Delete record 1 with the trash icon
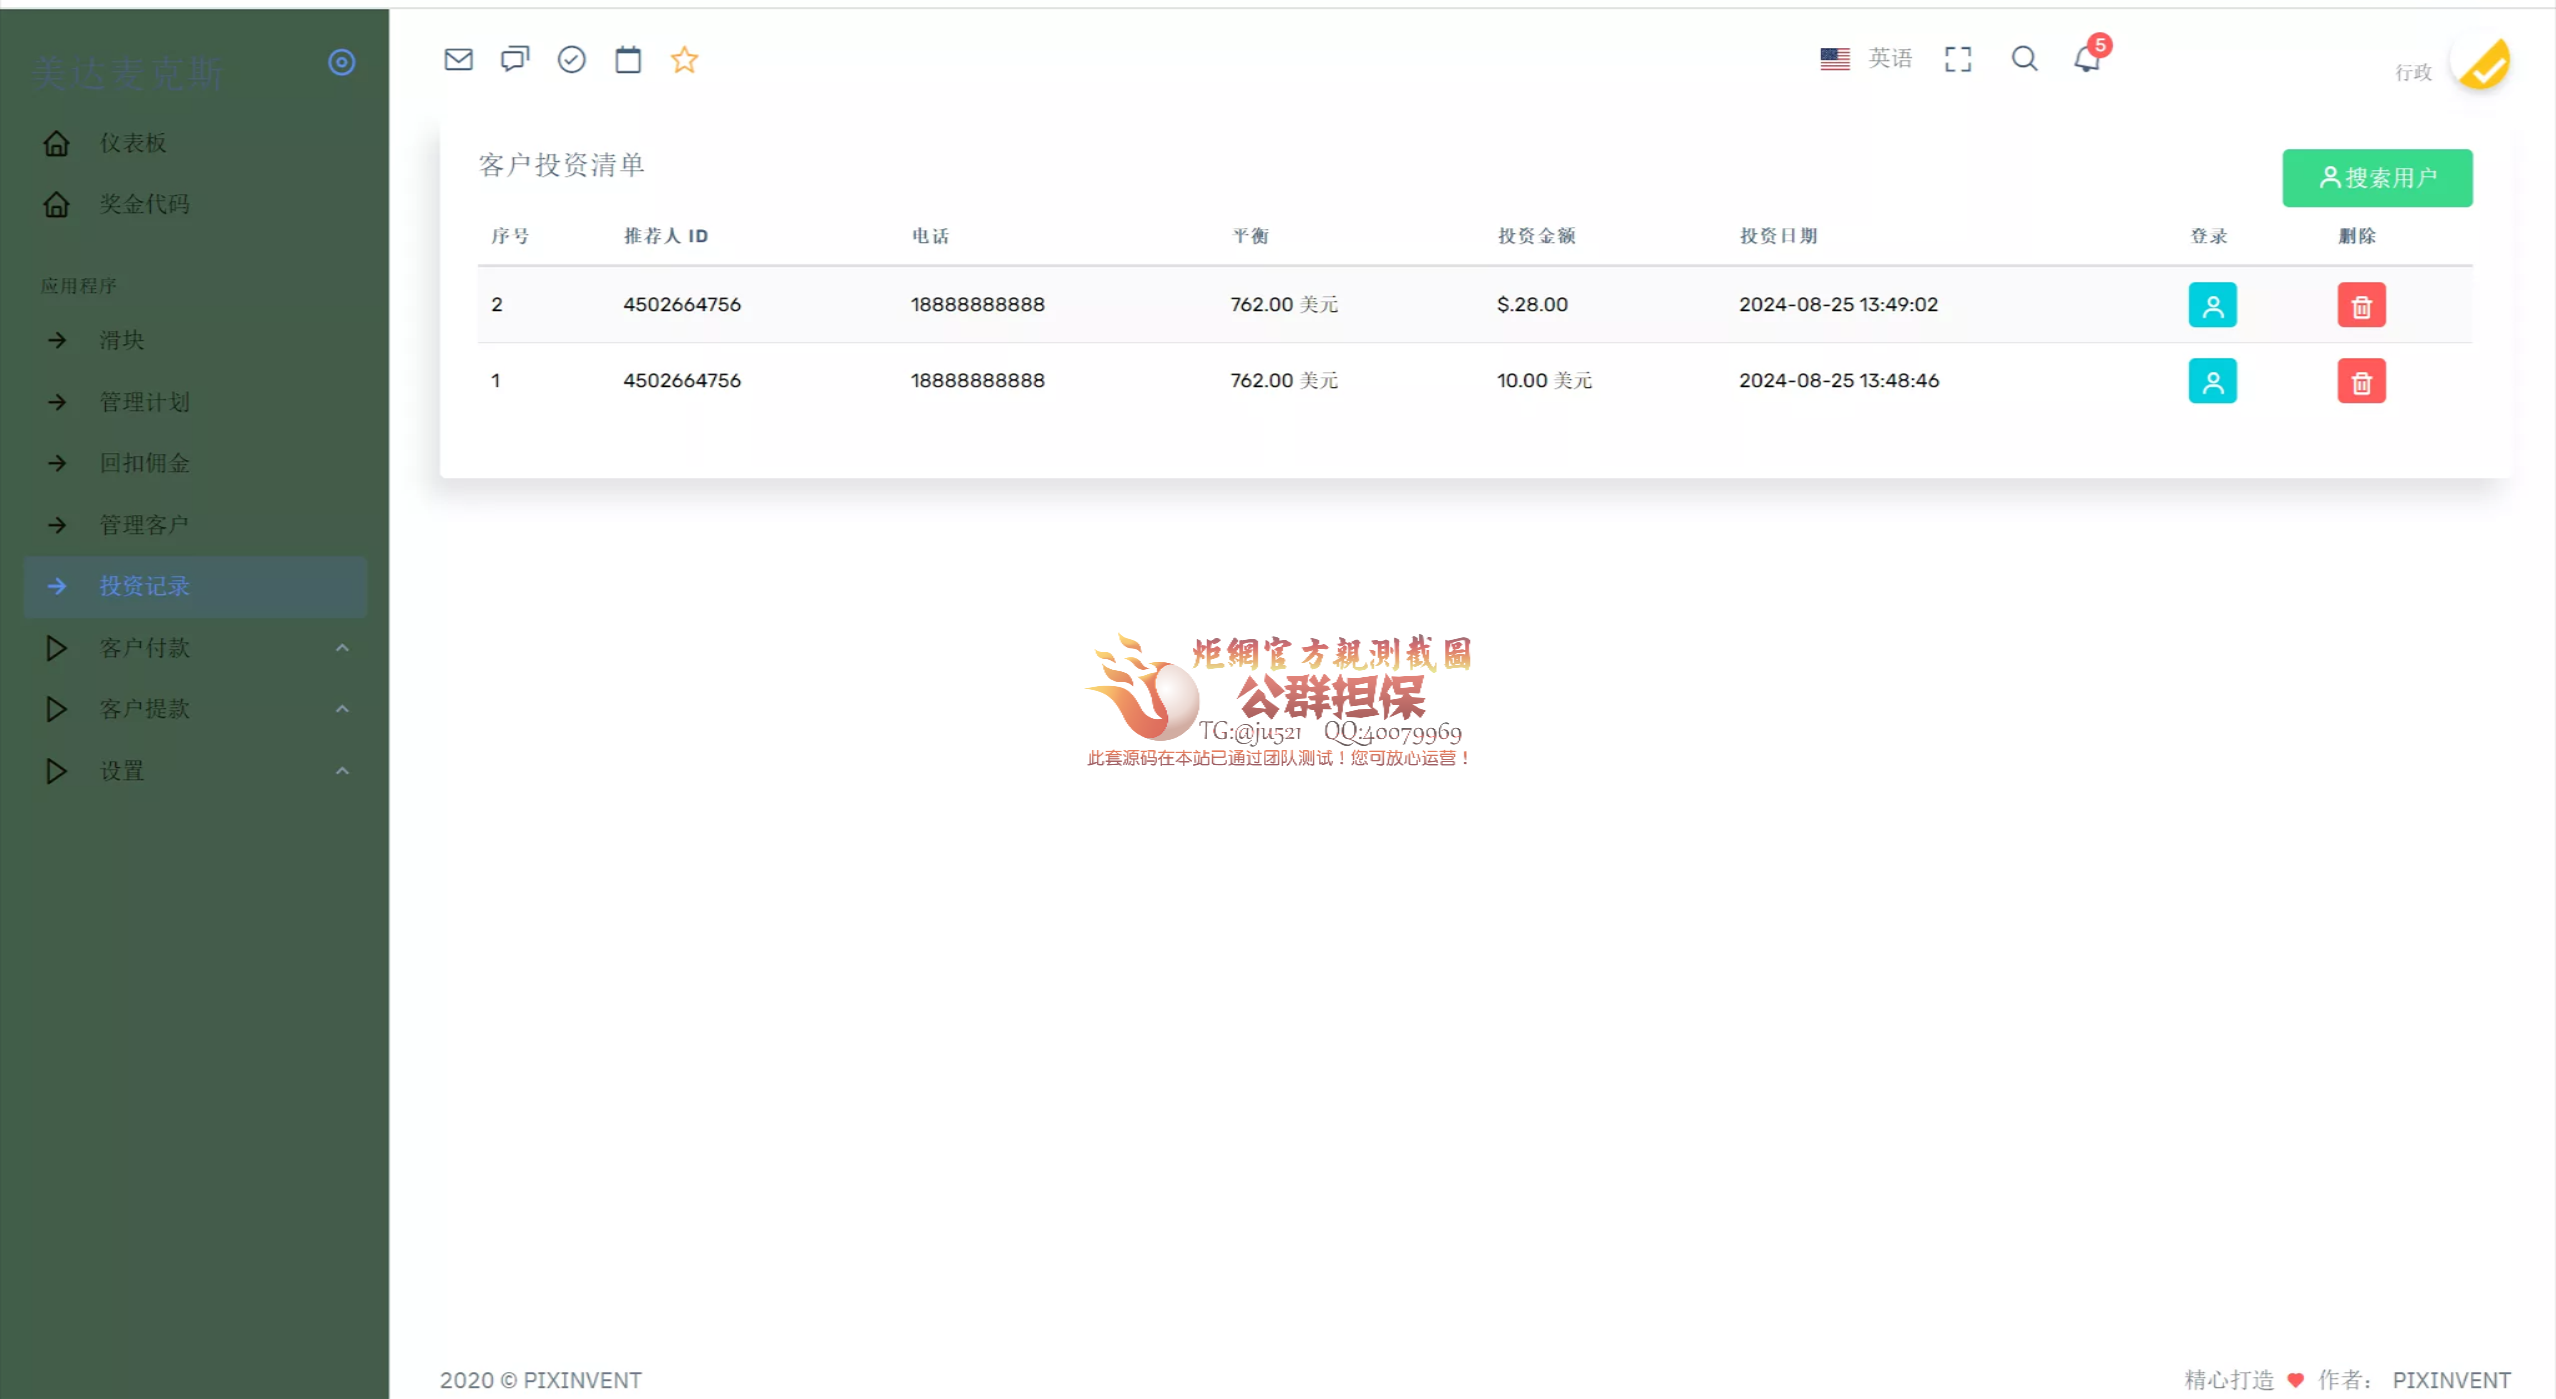2556x1399 pixels. (2361, 380)
